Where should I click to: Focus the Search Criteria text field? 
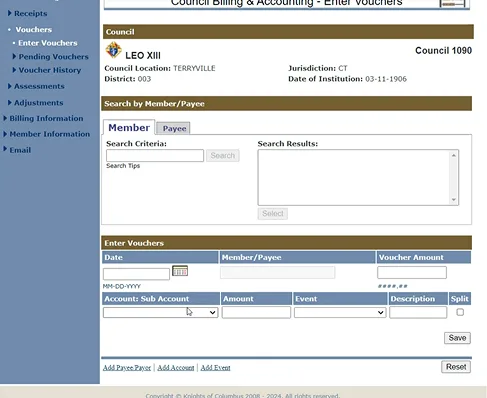(155, 156)
